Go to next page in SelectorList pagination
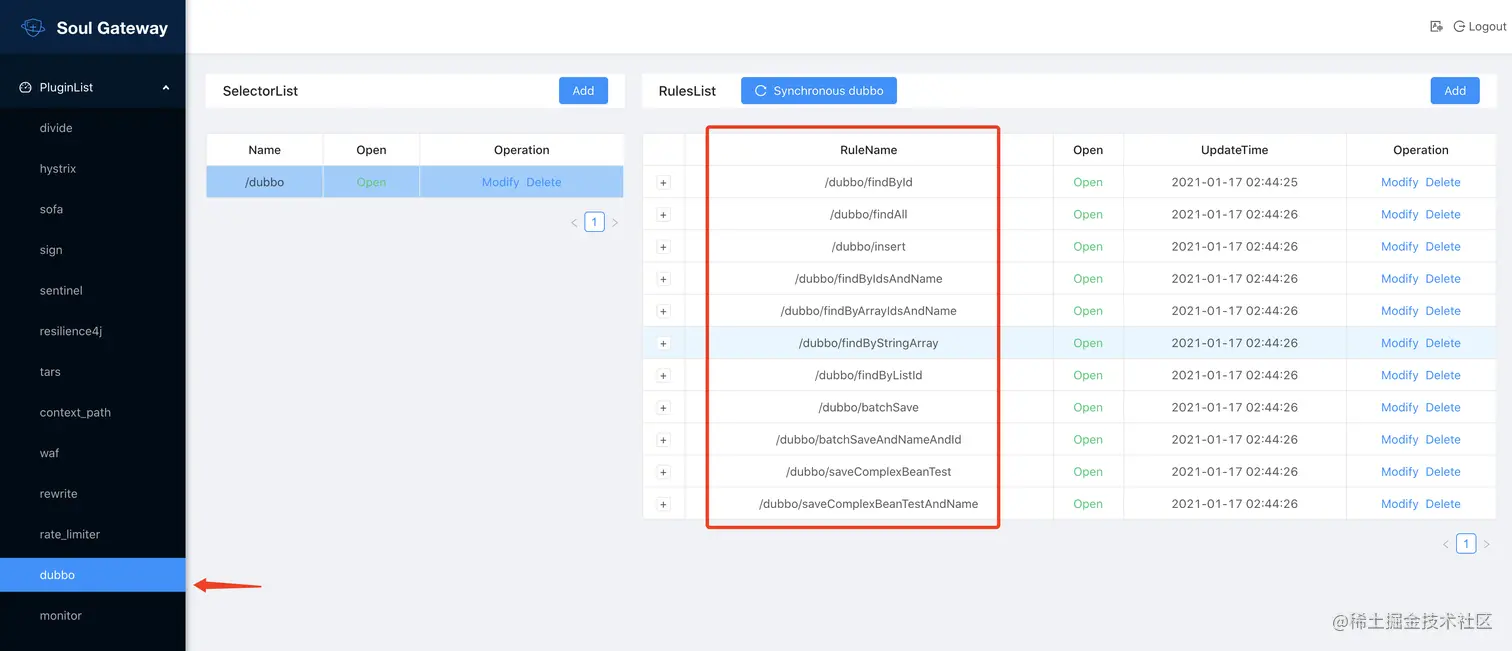This screenshot has width=1512, height=651. pos(615,223)
